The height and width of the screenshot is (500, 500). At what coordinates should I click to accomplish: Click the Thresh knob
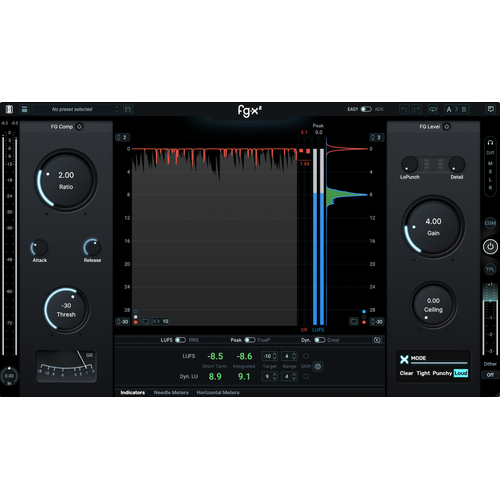click(x=66, y=310)
